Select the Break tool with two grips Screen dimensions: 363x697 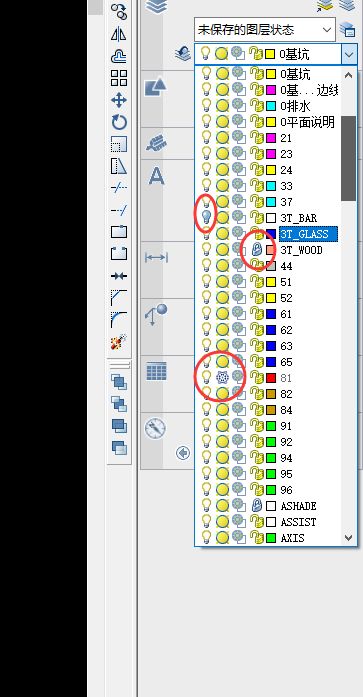[x=119, y=254]
